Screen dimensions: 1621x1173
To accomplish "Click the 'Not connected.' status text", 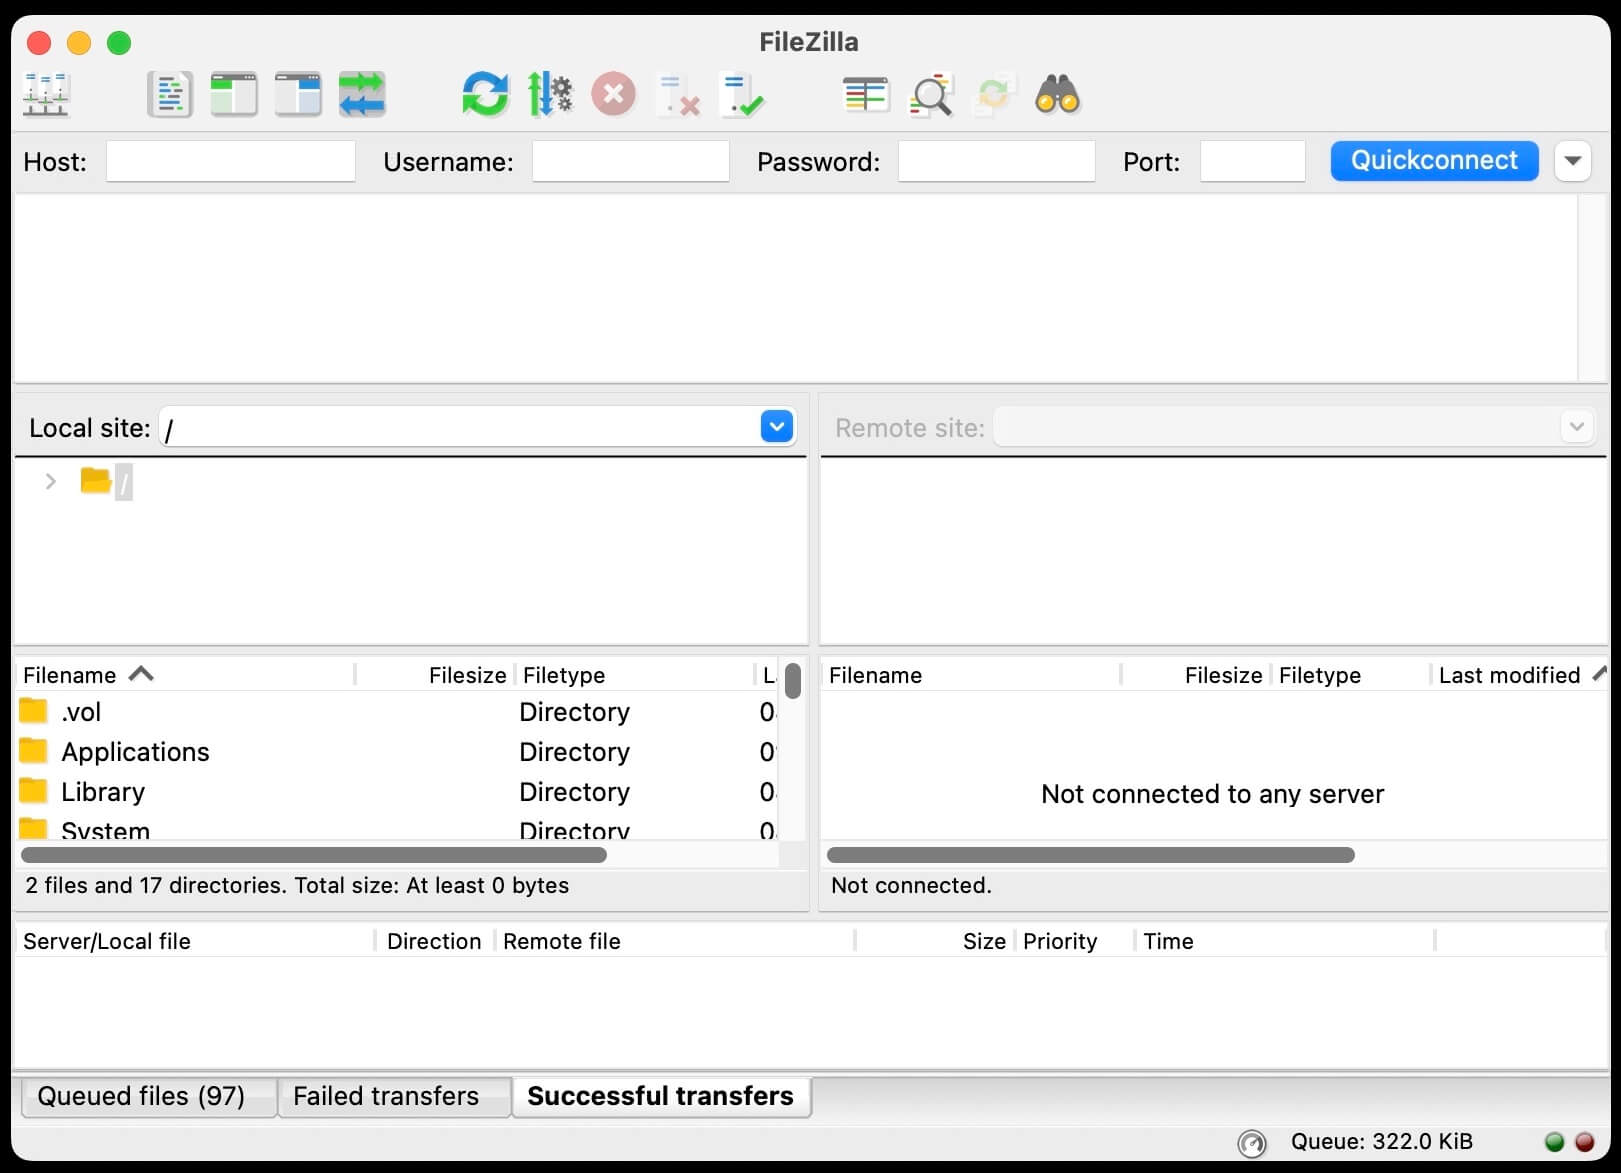I will coord(911,885).
